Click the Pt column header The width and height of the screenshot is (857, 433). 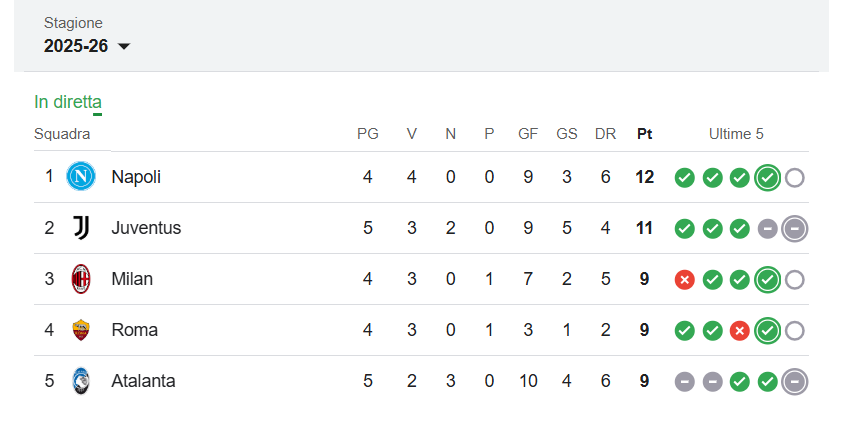tap(644, 134)
